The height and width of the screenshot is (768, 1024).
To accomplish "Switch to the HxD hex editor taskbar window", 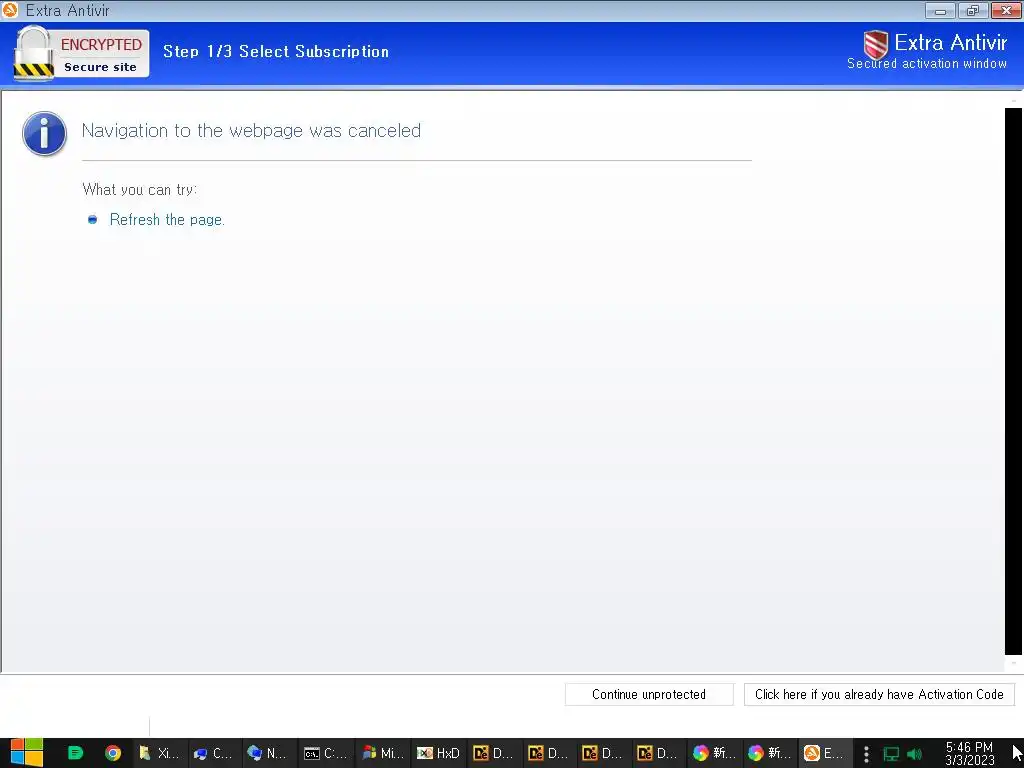I will pyautogui.click(x=438, y=753).
